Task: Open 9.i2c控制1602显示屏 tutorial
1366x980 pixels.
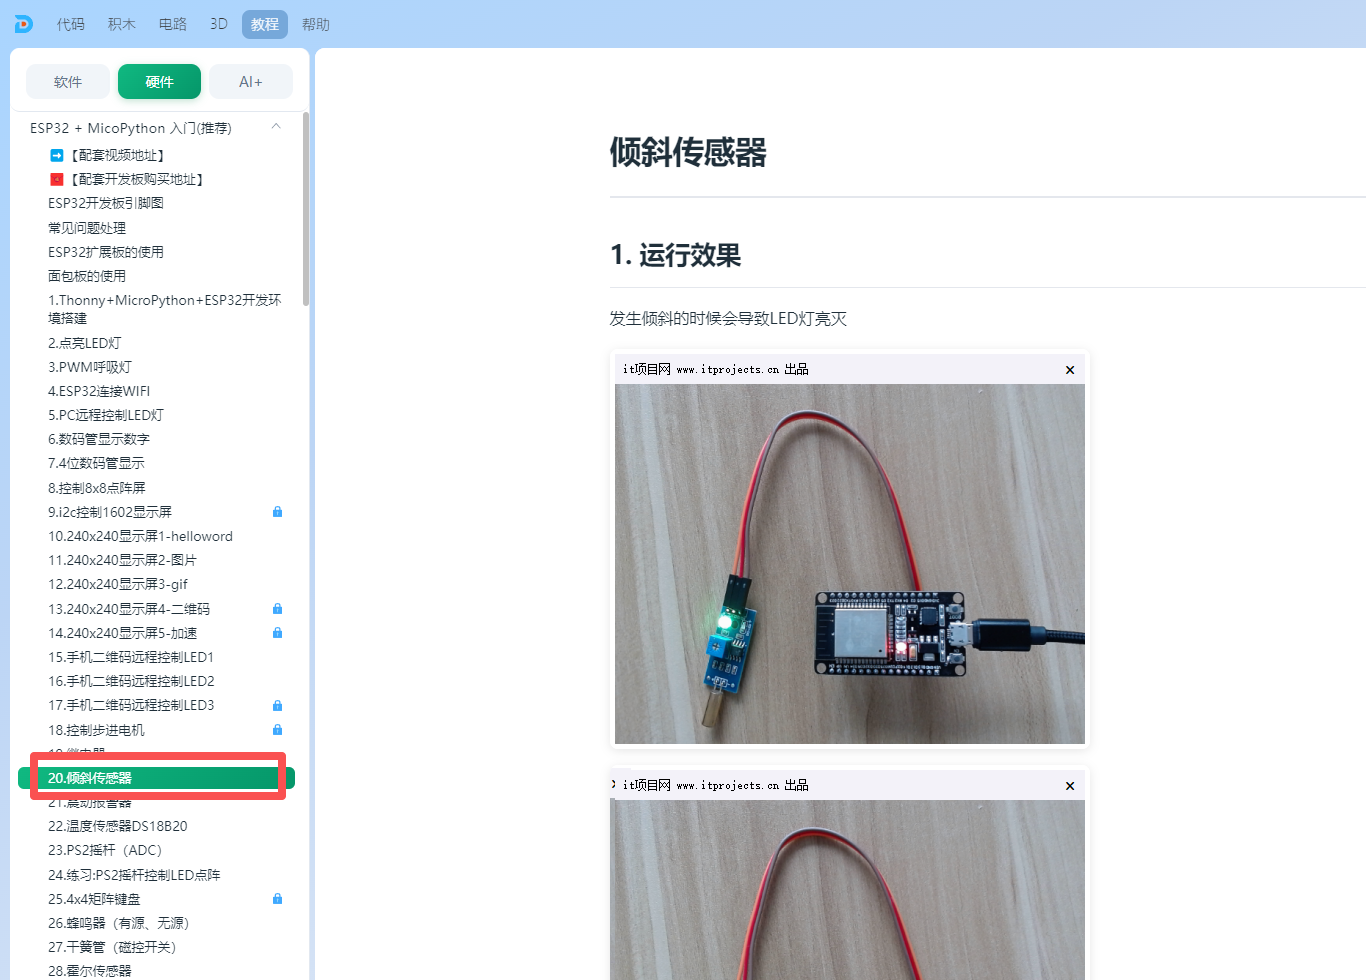Action: 110,512
